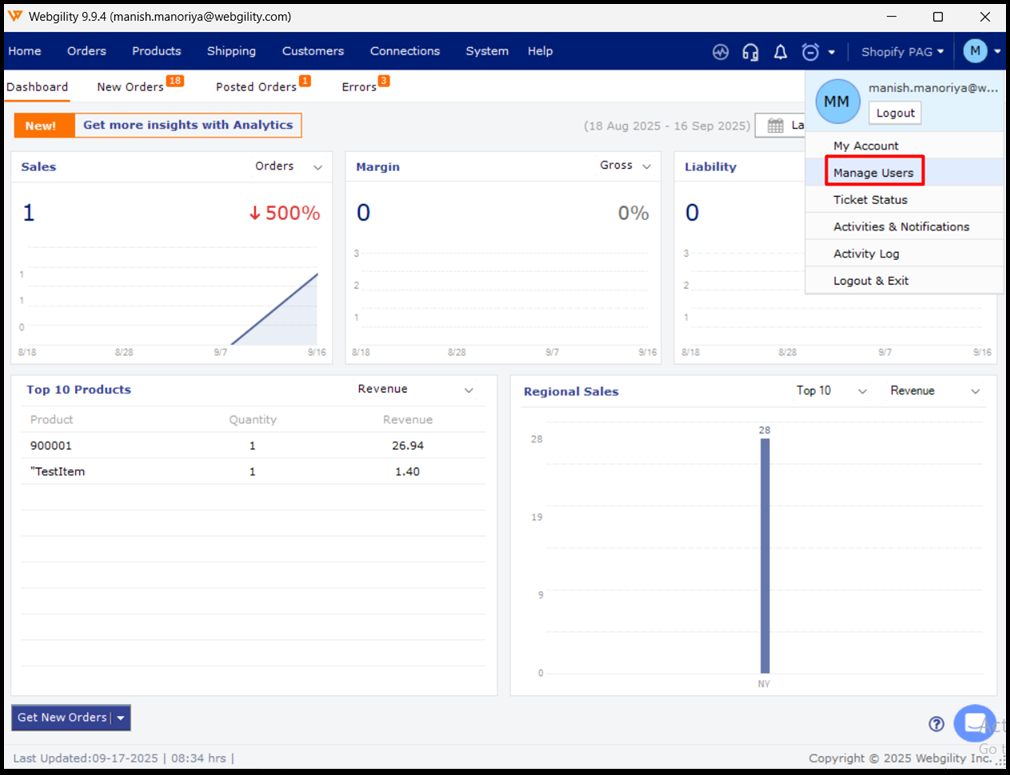Click the activity pulse monitor icon
Screen dimensions: 1010x775
(720, 52)
